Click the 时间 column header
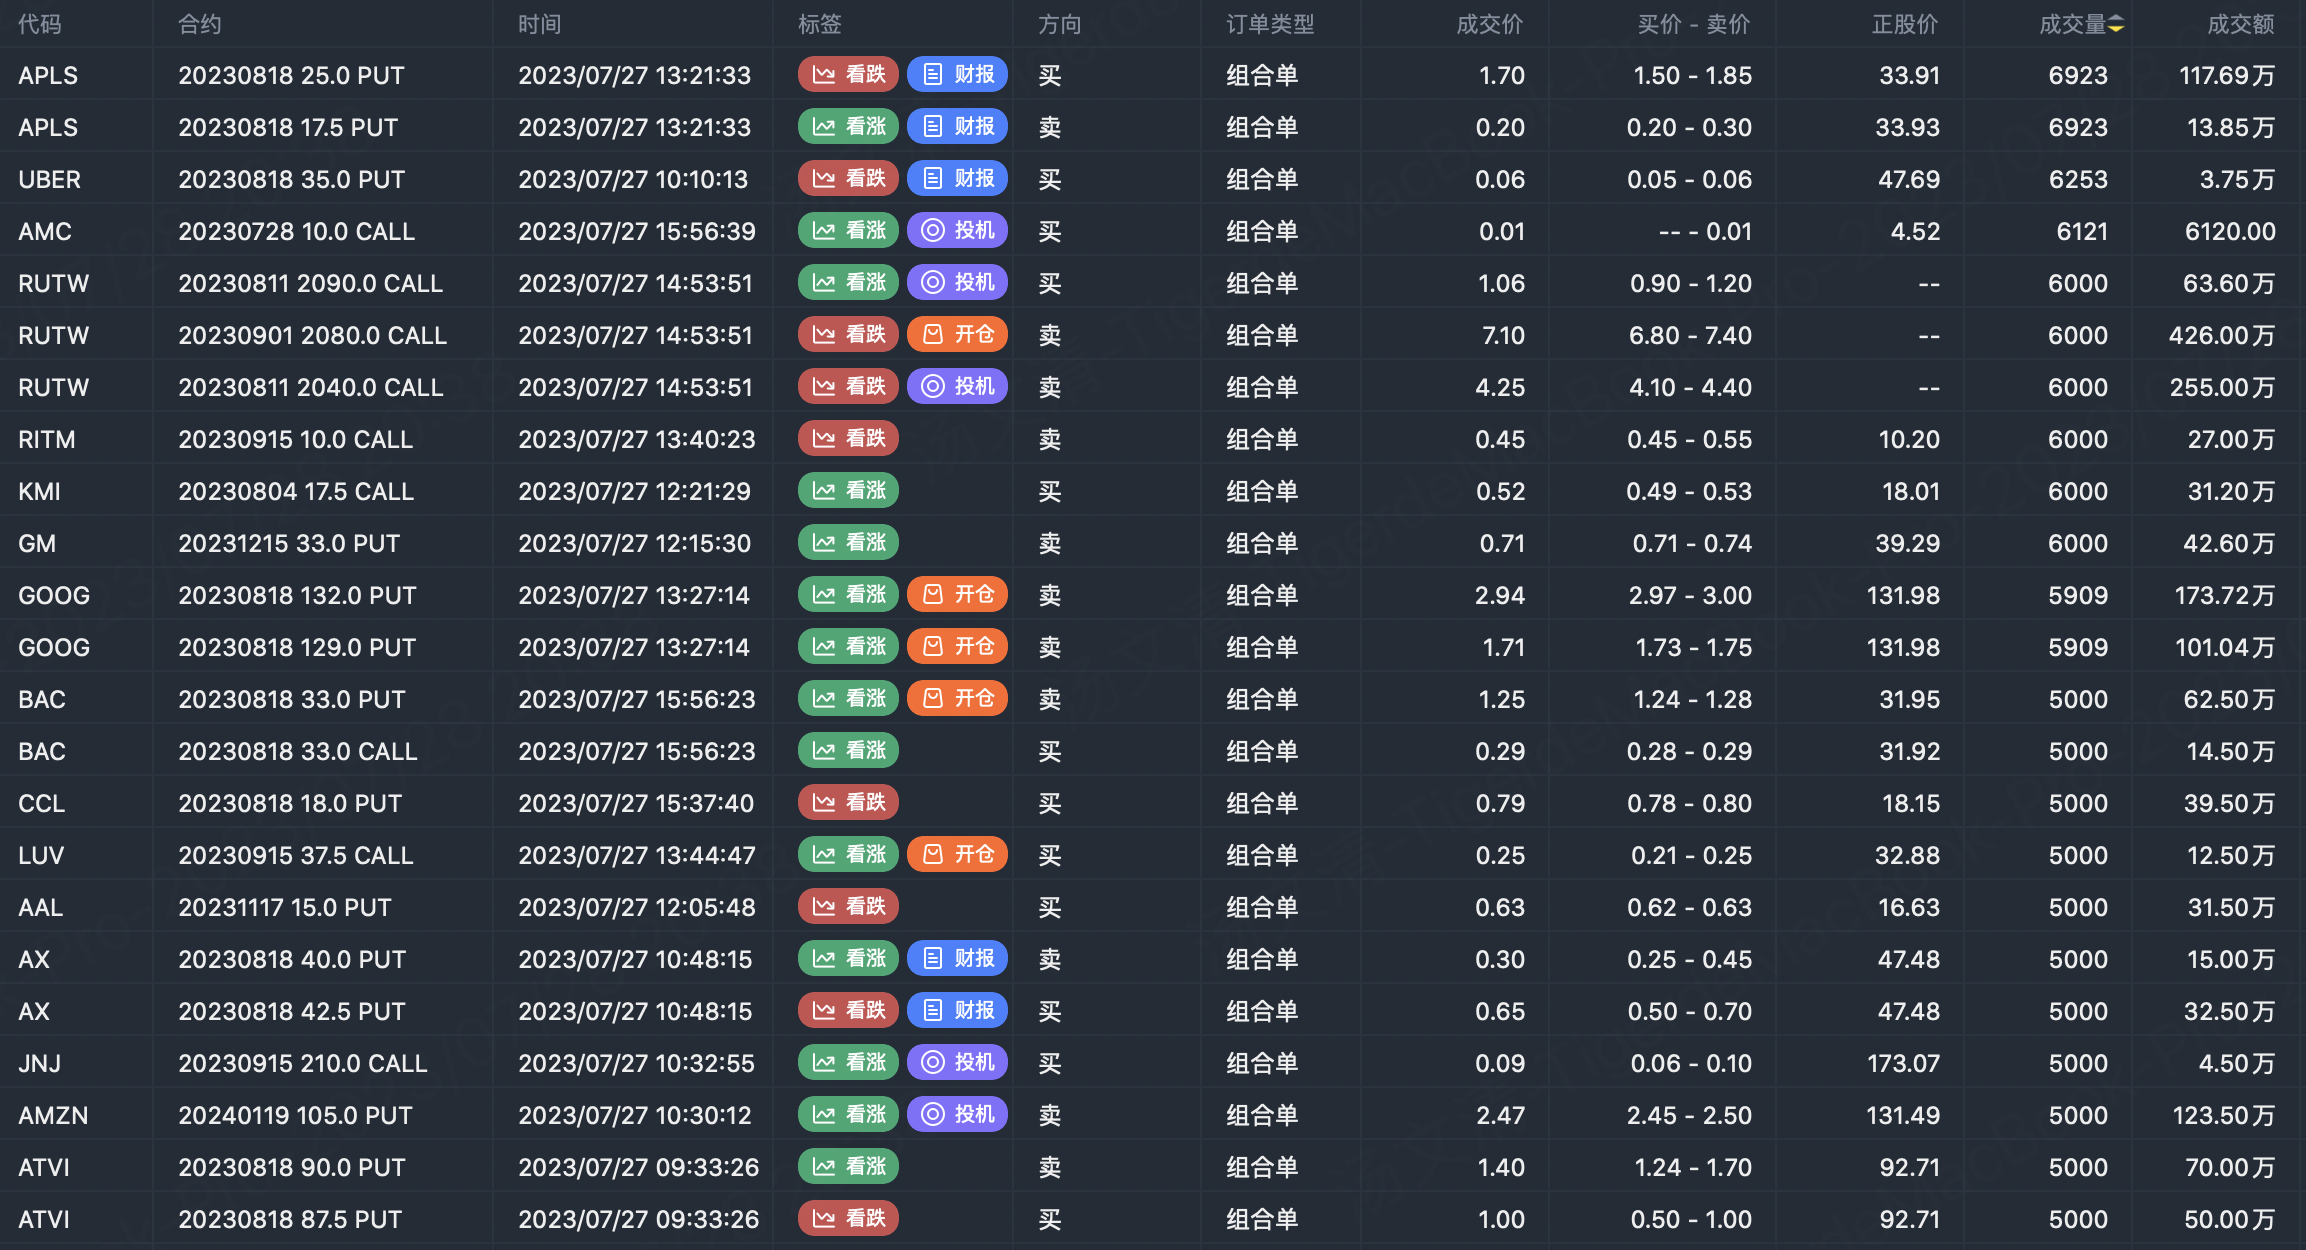Image resolution: width=2306 pixels, height=1250 pixels. click(540, 24)
